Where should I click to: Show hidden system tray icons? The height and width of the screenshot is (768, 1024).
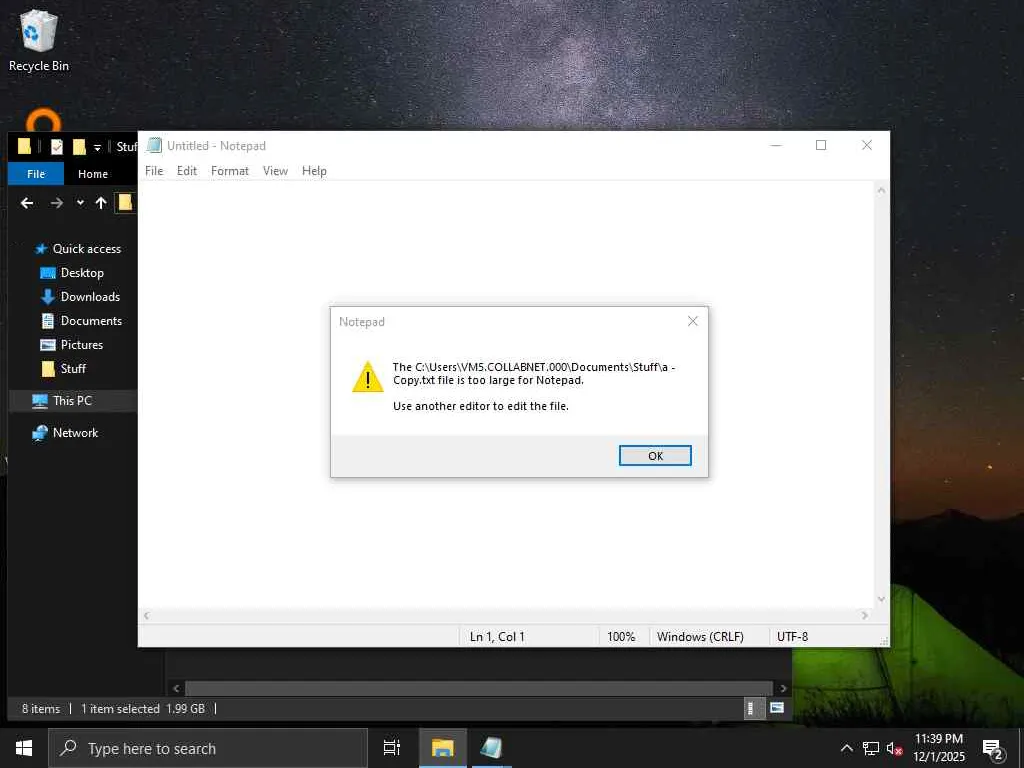pos(846,748)
